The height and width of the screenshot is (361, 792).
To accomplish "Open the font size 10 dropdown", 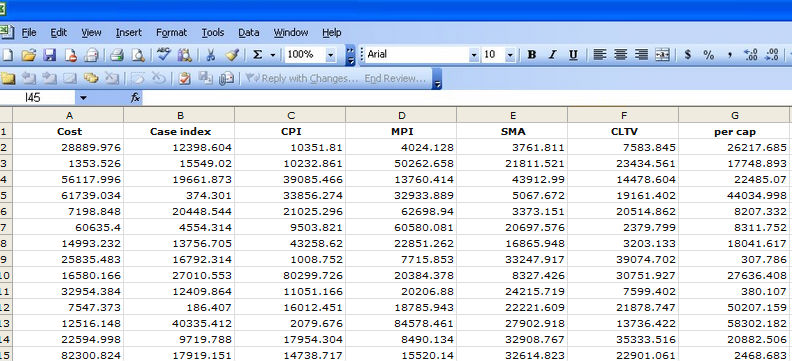I will coord(510,55).
